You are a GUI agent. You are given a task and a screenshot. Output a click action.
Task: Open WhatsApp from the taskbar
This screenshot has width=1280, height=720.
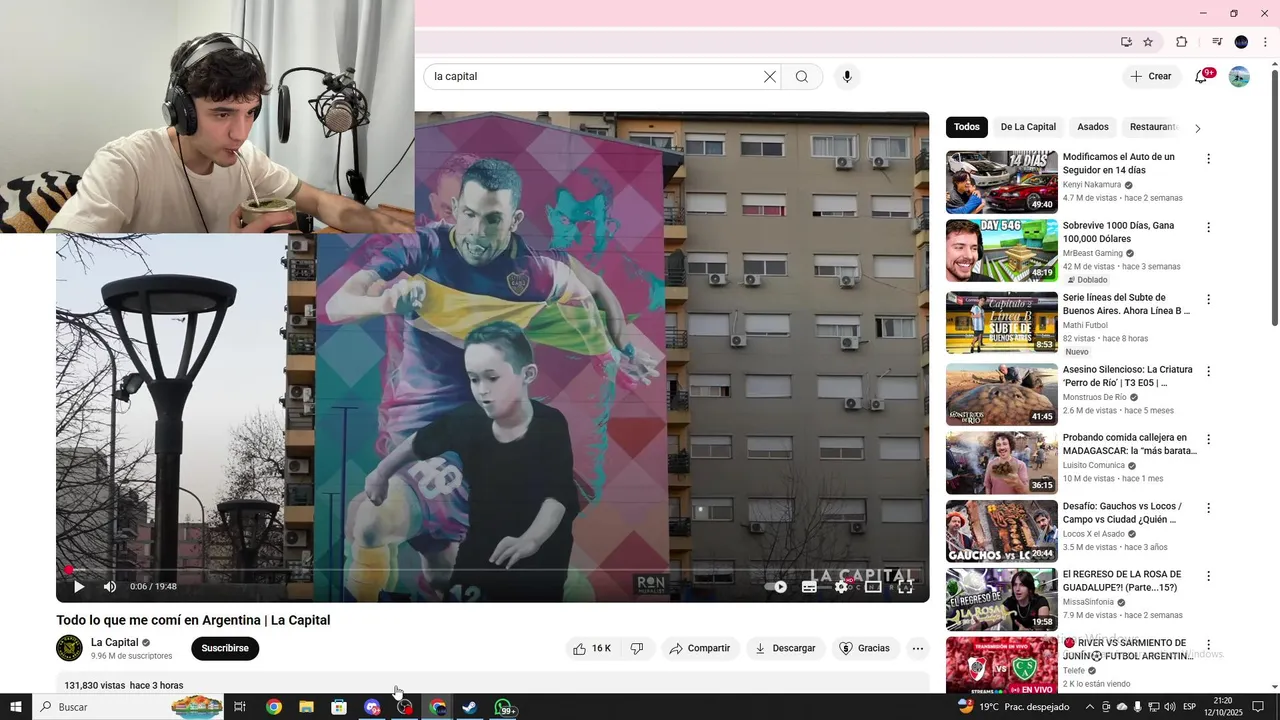(x=504, y=707)
